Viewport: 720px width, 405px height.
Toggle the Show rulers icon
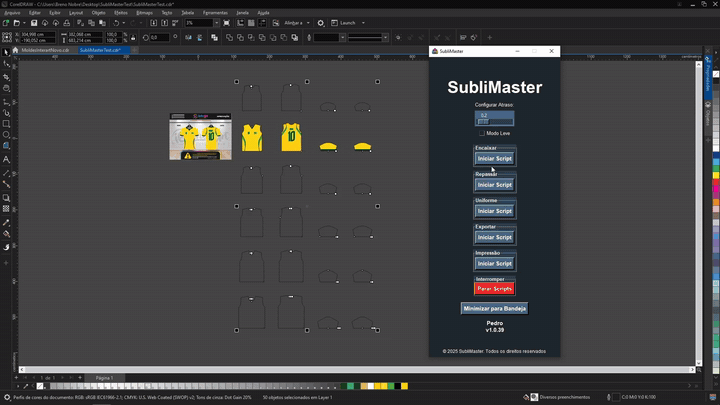click(240, 23)
